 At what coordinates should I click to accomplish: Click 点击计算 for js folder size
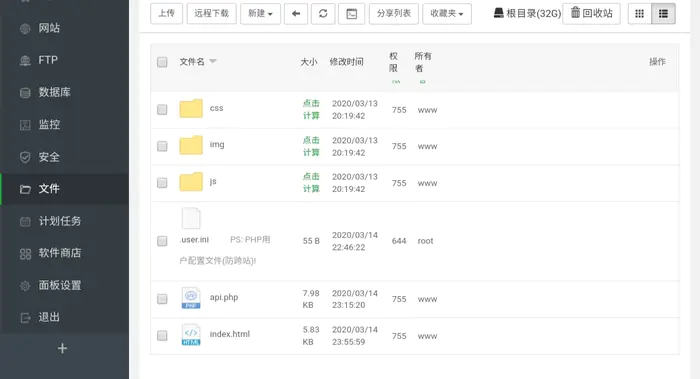point(311,183)
